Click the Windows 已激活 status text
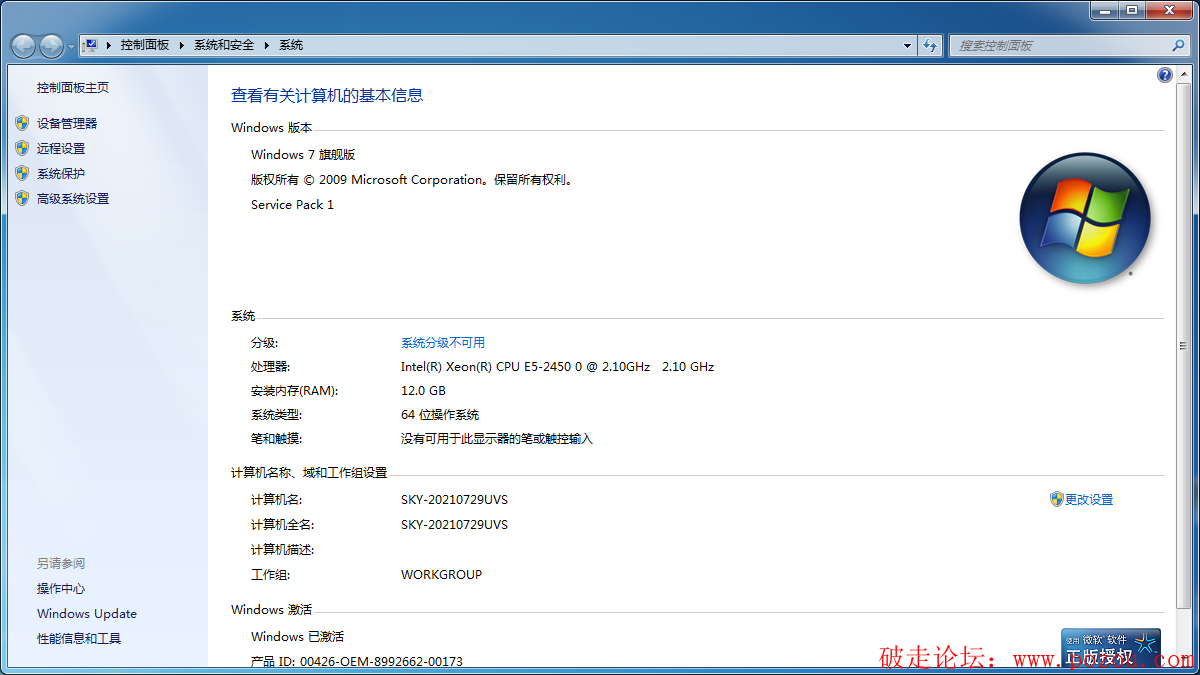 (297, 637)
